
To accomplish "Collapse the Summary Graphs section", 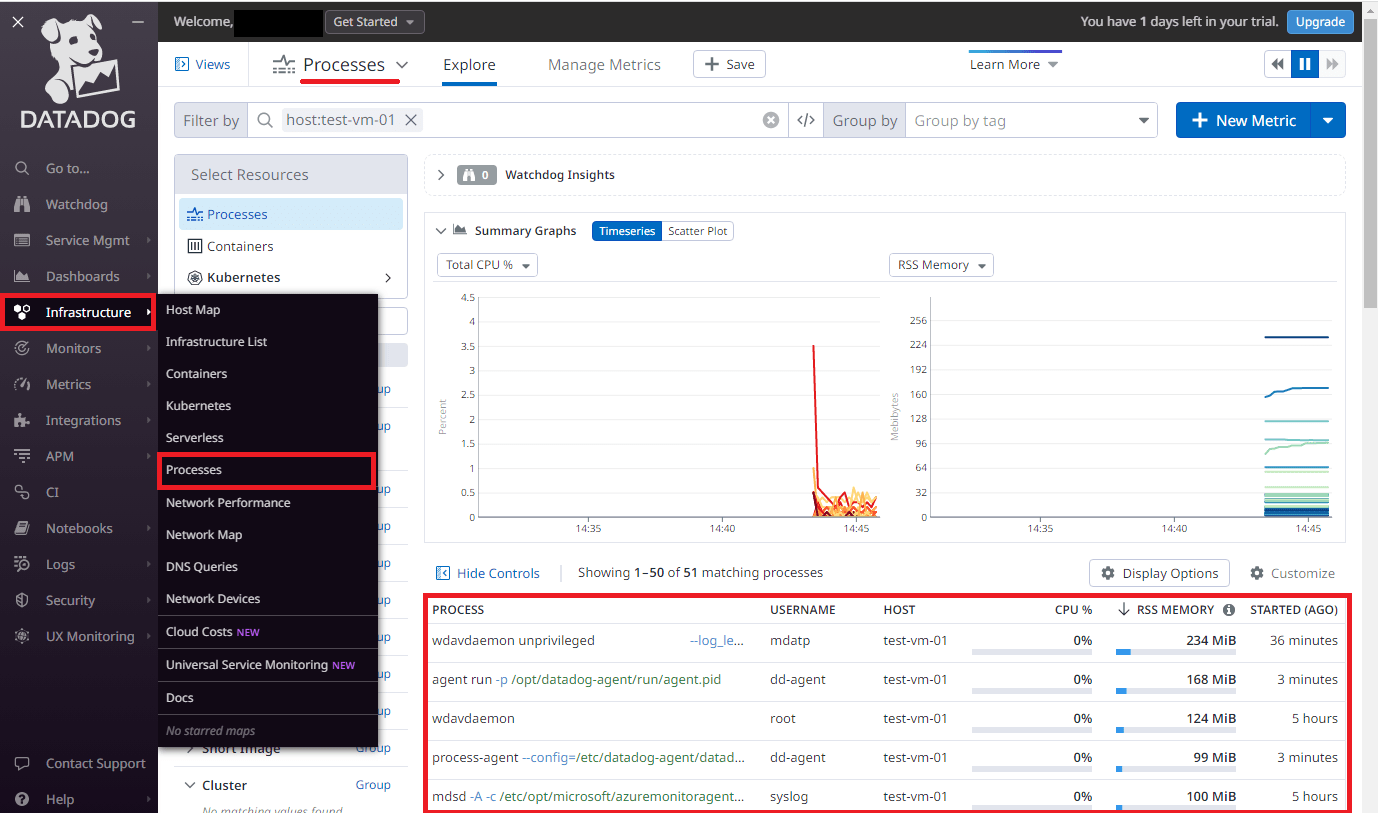I will 441,231.
